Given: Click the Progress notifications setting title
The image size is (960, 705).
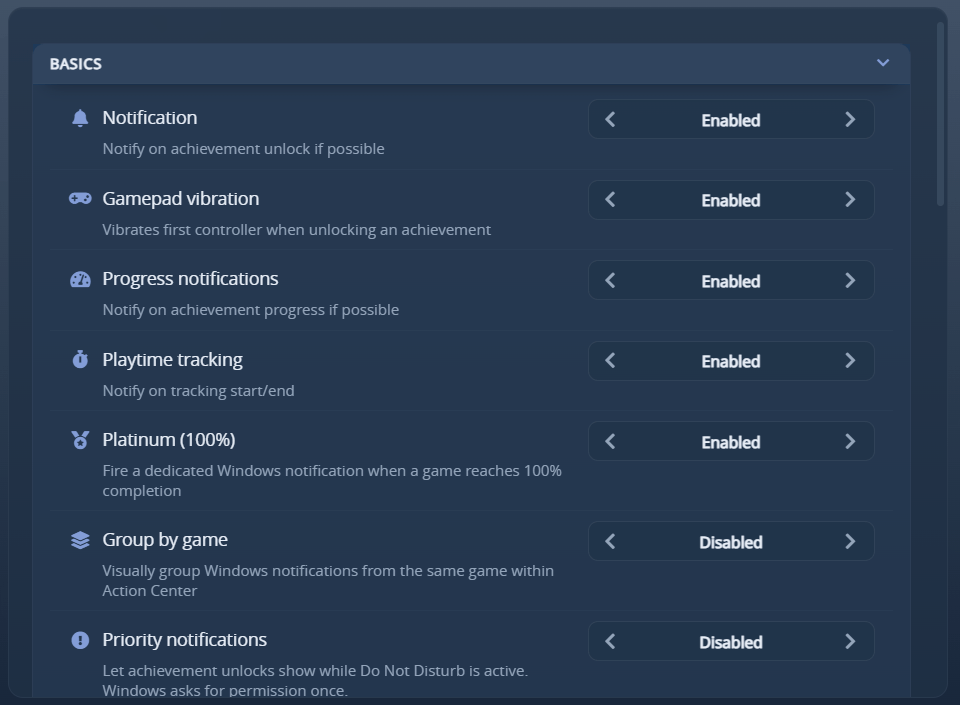Looking at the screenshot, I should 190,279.
